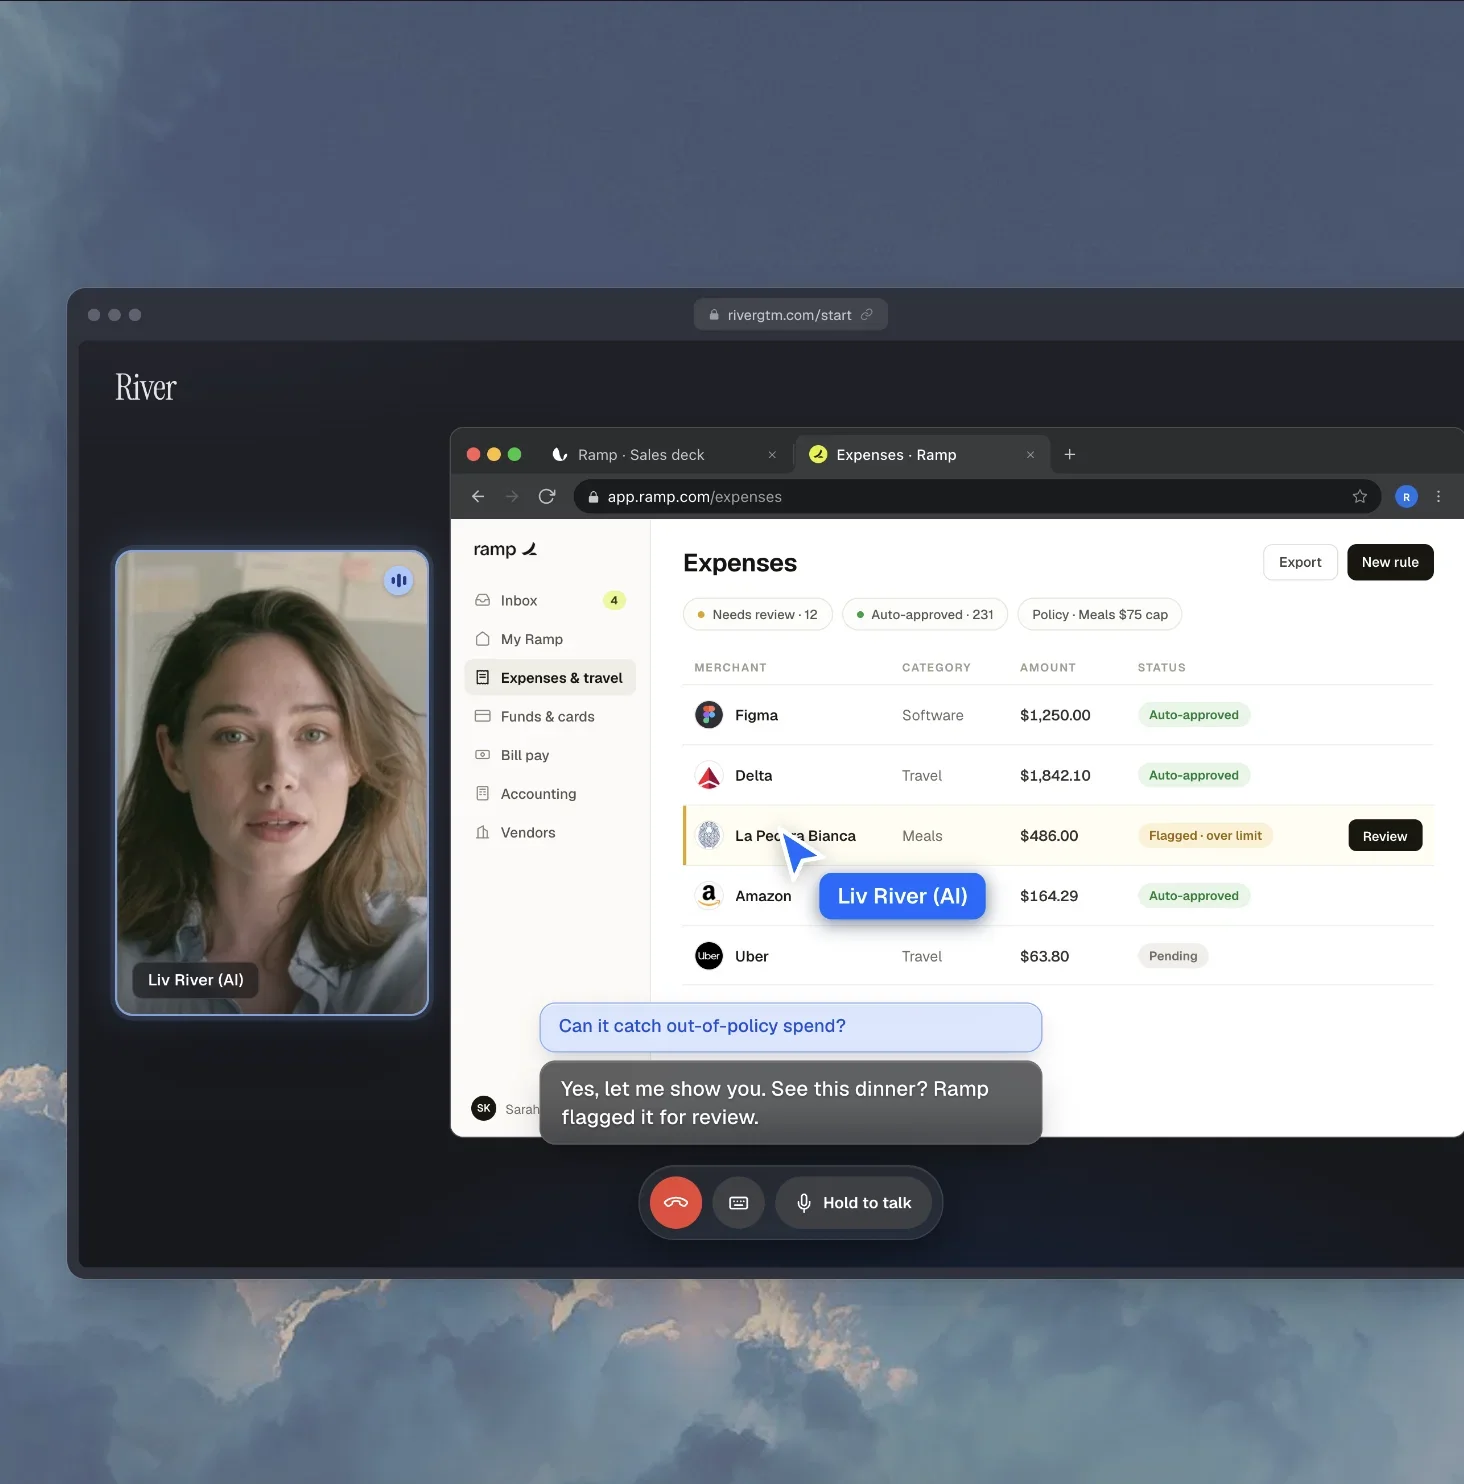
Task: Navigate to Accounting in the sidebar
Action: tap(549, 794)
